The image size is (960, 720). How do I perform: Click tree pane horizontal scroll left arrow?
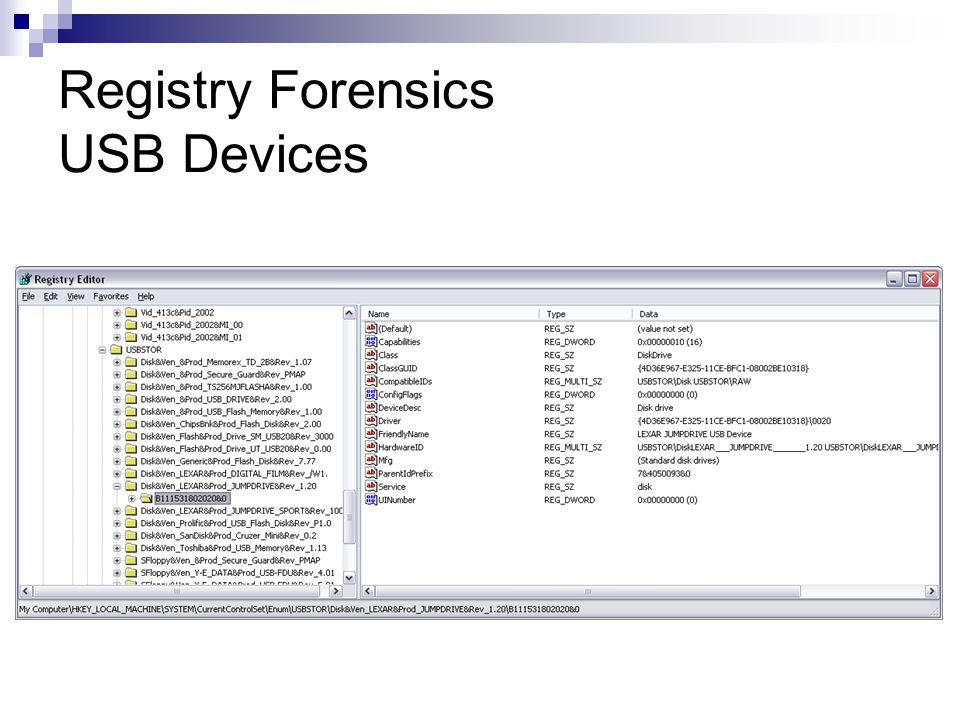pos(26,591)
